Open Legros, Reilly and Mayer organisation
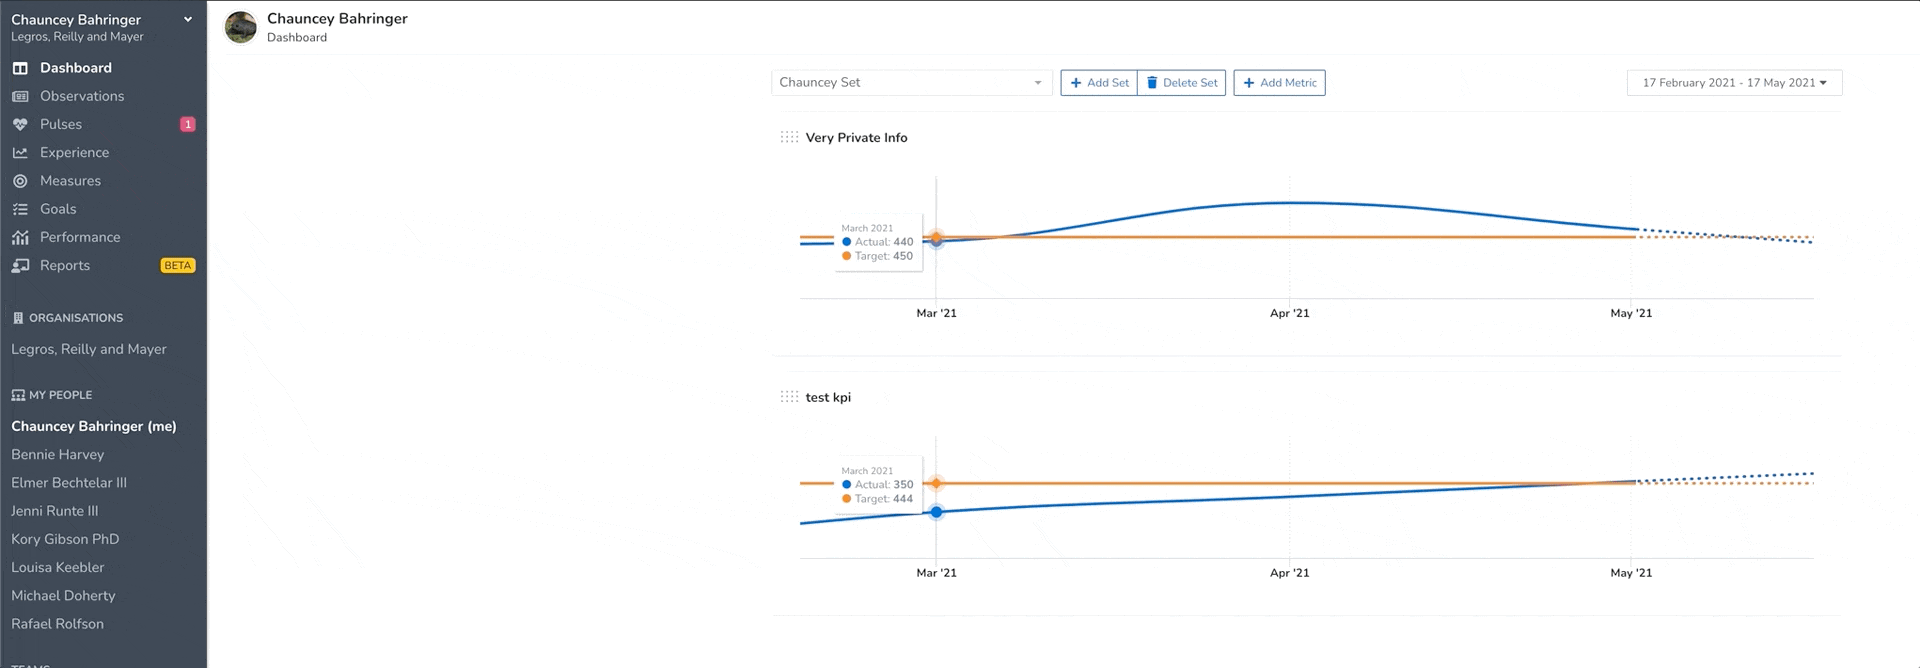The height and width of the screenshot is (668, 1920). point(89,349)
